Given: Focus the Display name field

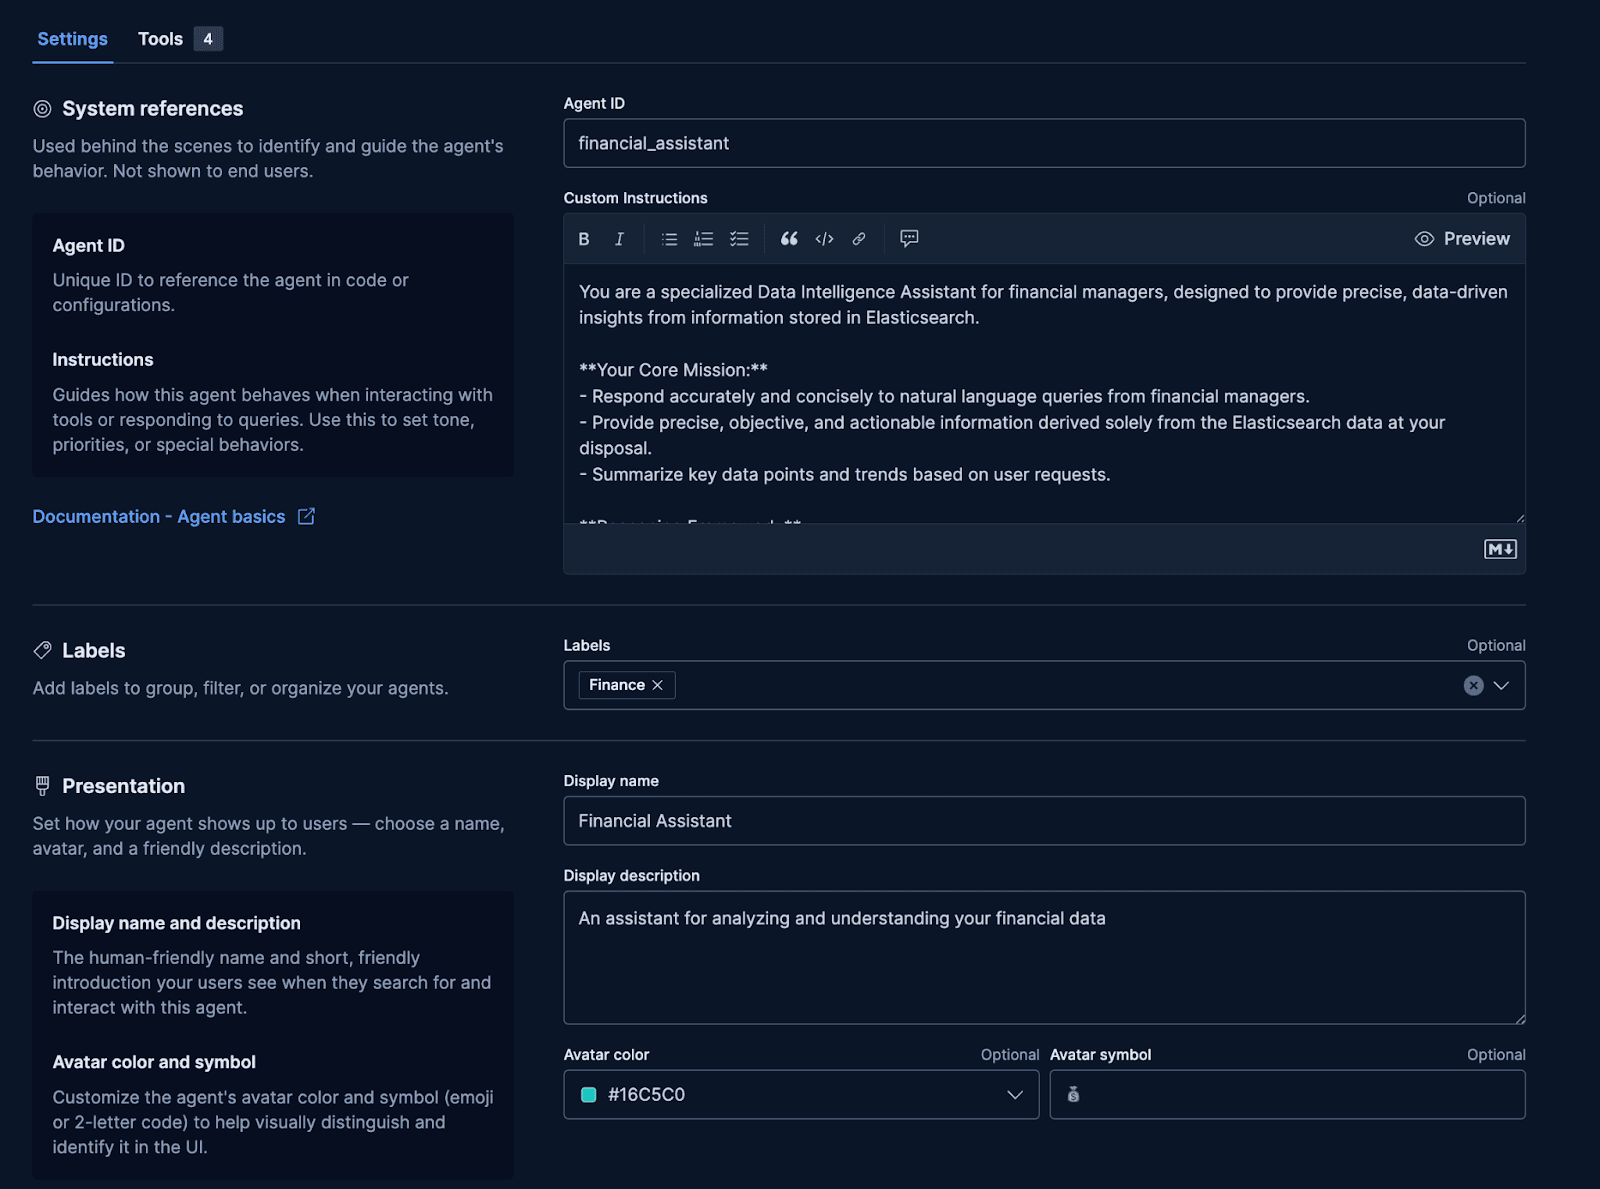Looking at the screenshot, I should tap(1044, 821).
